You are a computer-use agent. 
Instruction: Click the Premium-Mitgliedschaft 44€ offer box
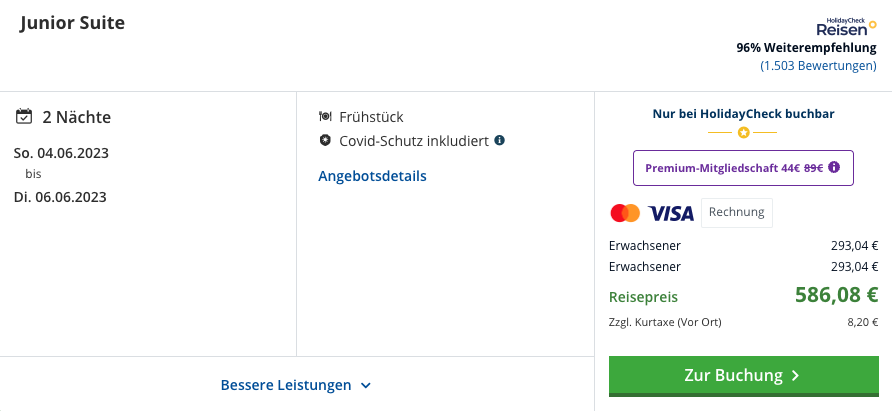point(743,168)
